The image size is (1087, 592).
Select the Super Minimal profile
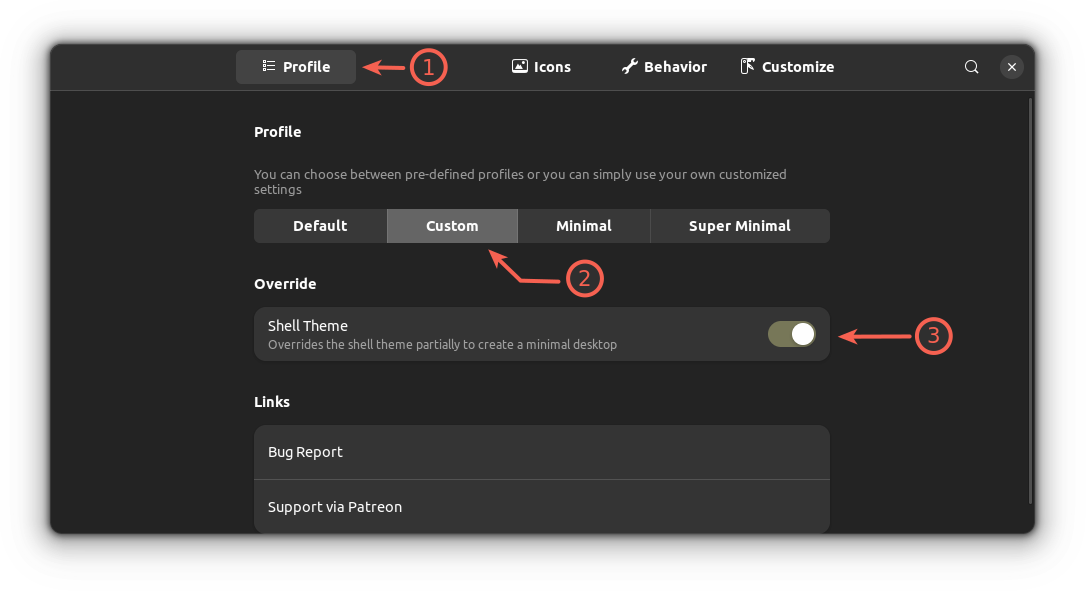[740, 226]
